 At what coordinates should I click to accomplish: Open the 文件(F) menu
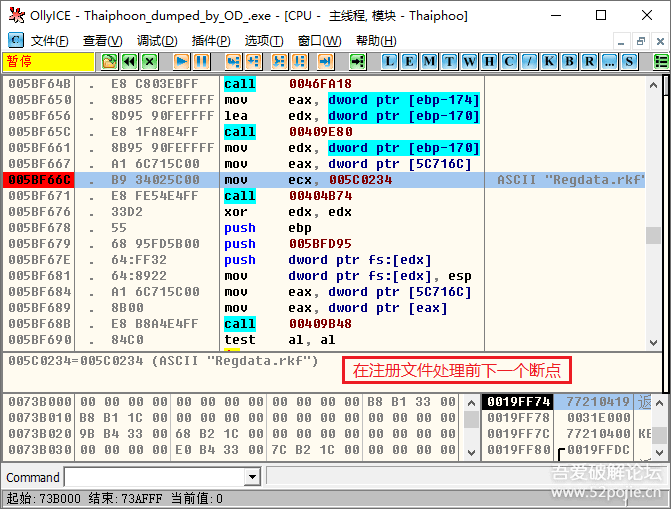[x=49, y=40]
